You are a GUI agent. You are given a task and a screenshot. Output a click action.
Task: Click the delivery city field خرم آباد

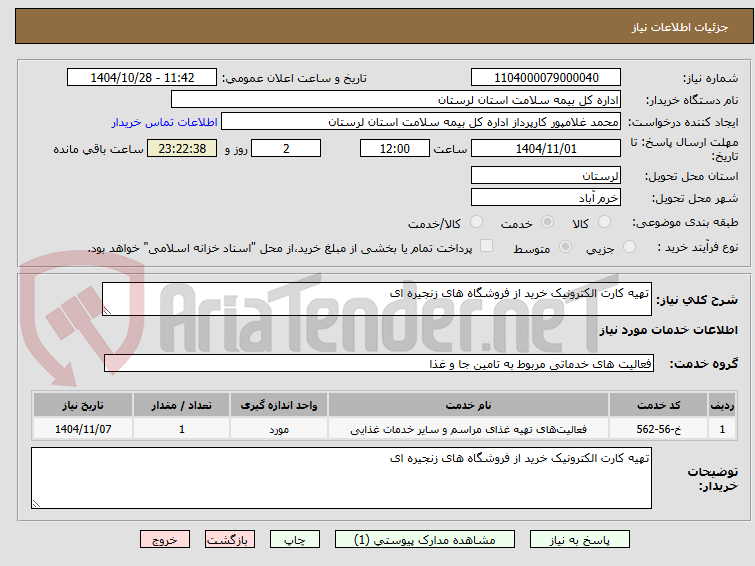pos(546,197)
